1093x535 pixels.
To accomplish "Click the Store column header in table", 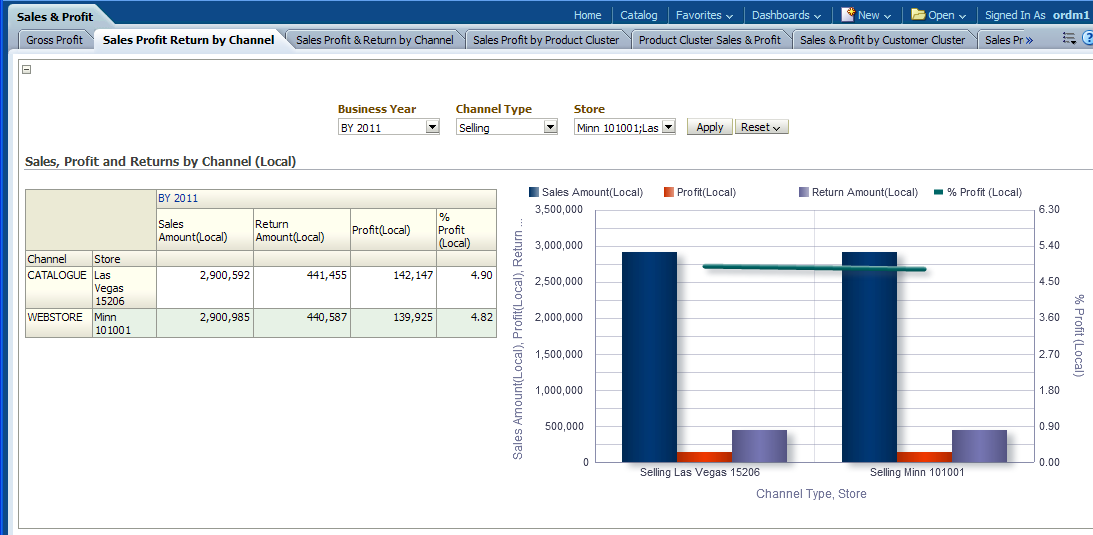I will click(x=124, y=258).
